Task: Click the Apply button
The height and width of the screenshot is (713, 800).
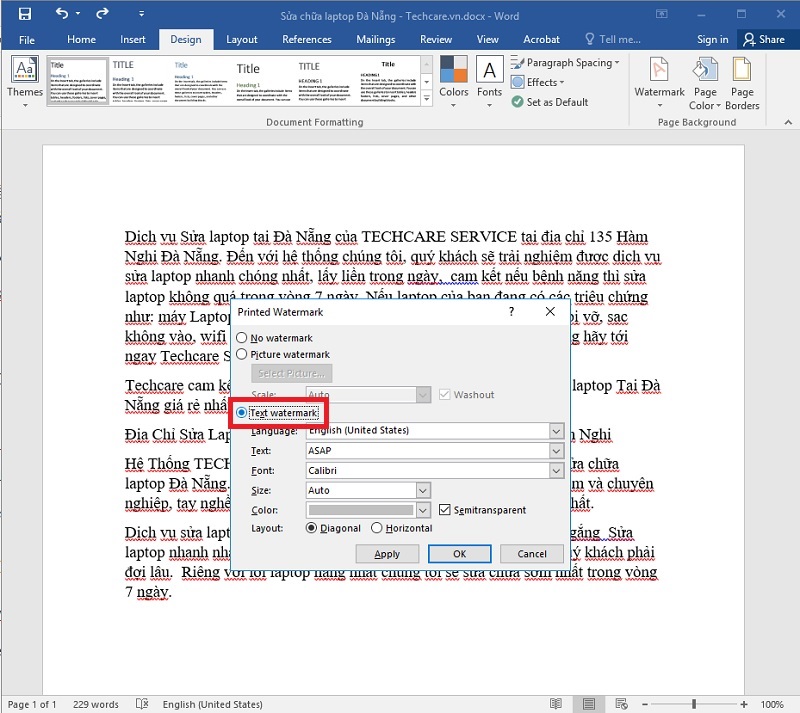Action: click(387, 553)
